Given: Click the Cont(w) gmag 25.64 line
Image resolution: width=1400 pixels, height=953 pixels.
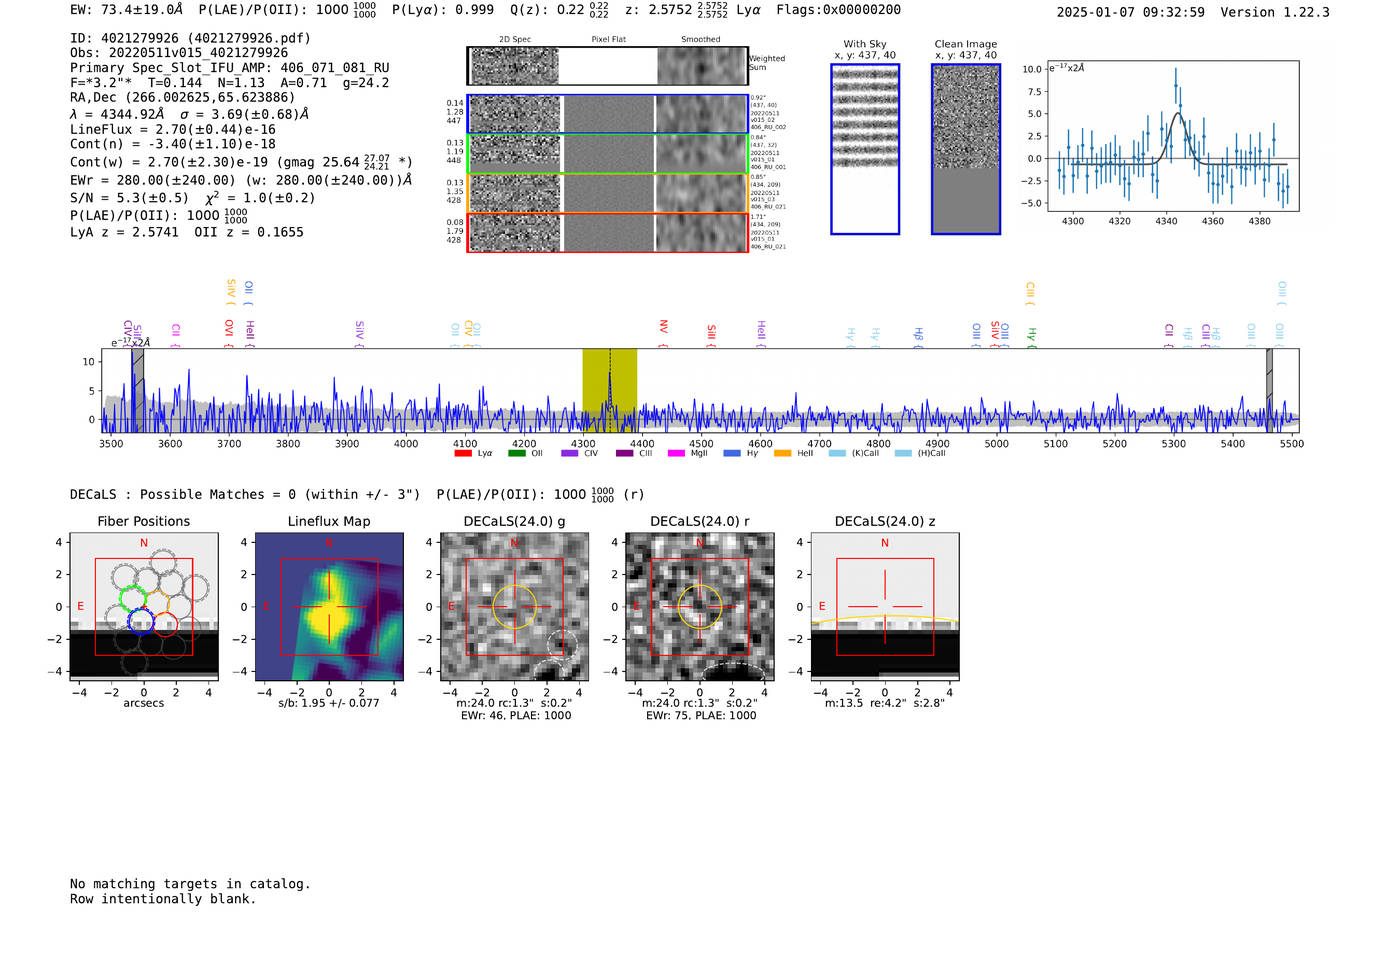Looking at the screenshot, I should [241, 161].
